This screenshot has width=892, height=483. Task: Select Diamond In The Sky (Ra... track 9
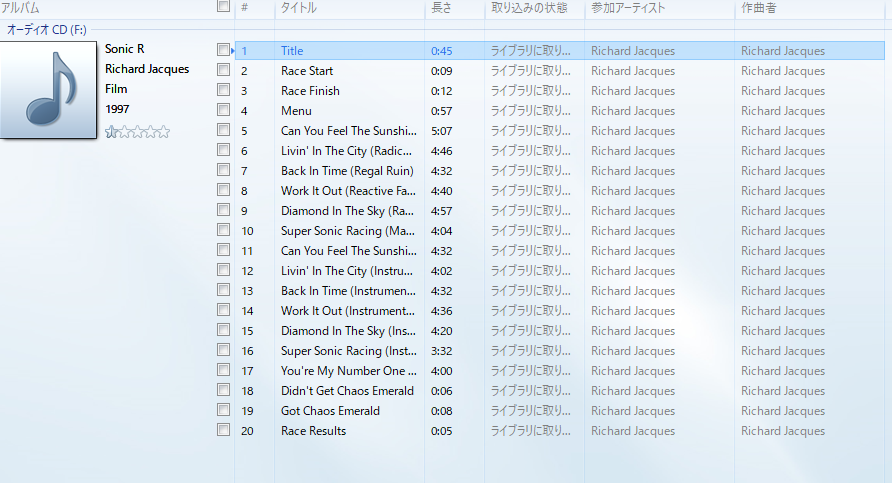click(x=347, y=210)
